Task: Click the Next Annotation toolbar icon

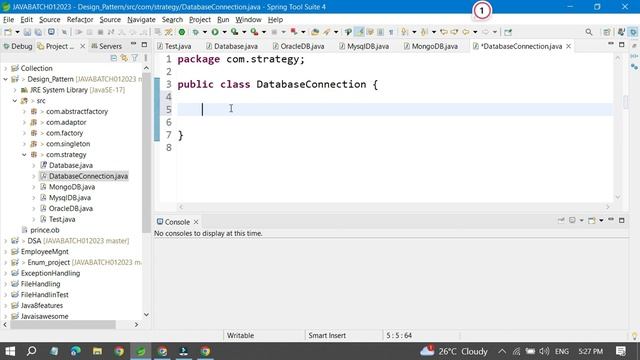Action: coord(404,32)
